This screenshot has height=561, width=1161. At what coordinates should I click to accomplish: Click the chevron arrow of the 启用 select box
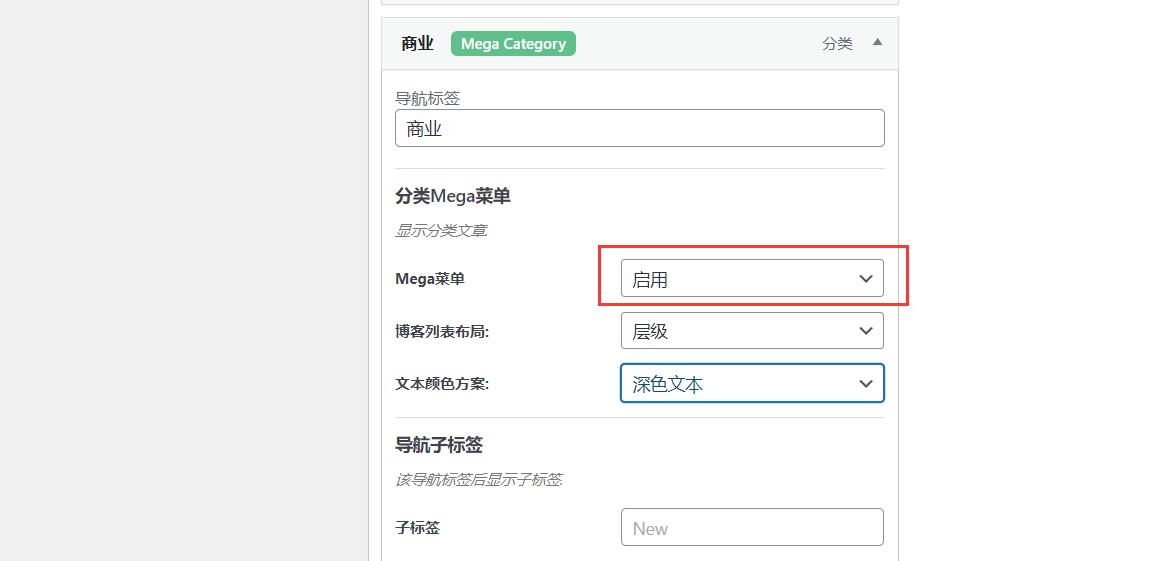point(866,279)
